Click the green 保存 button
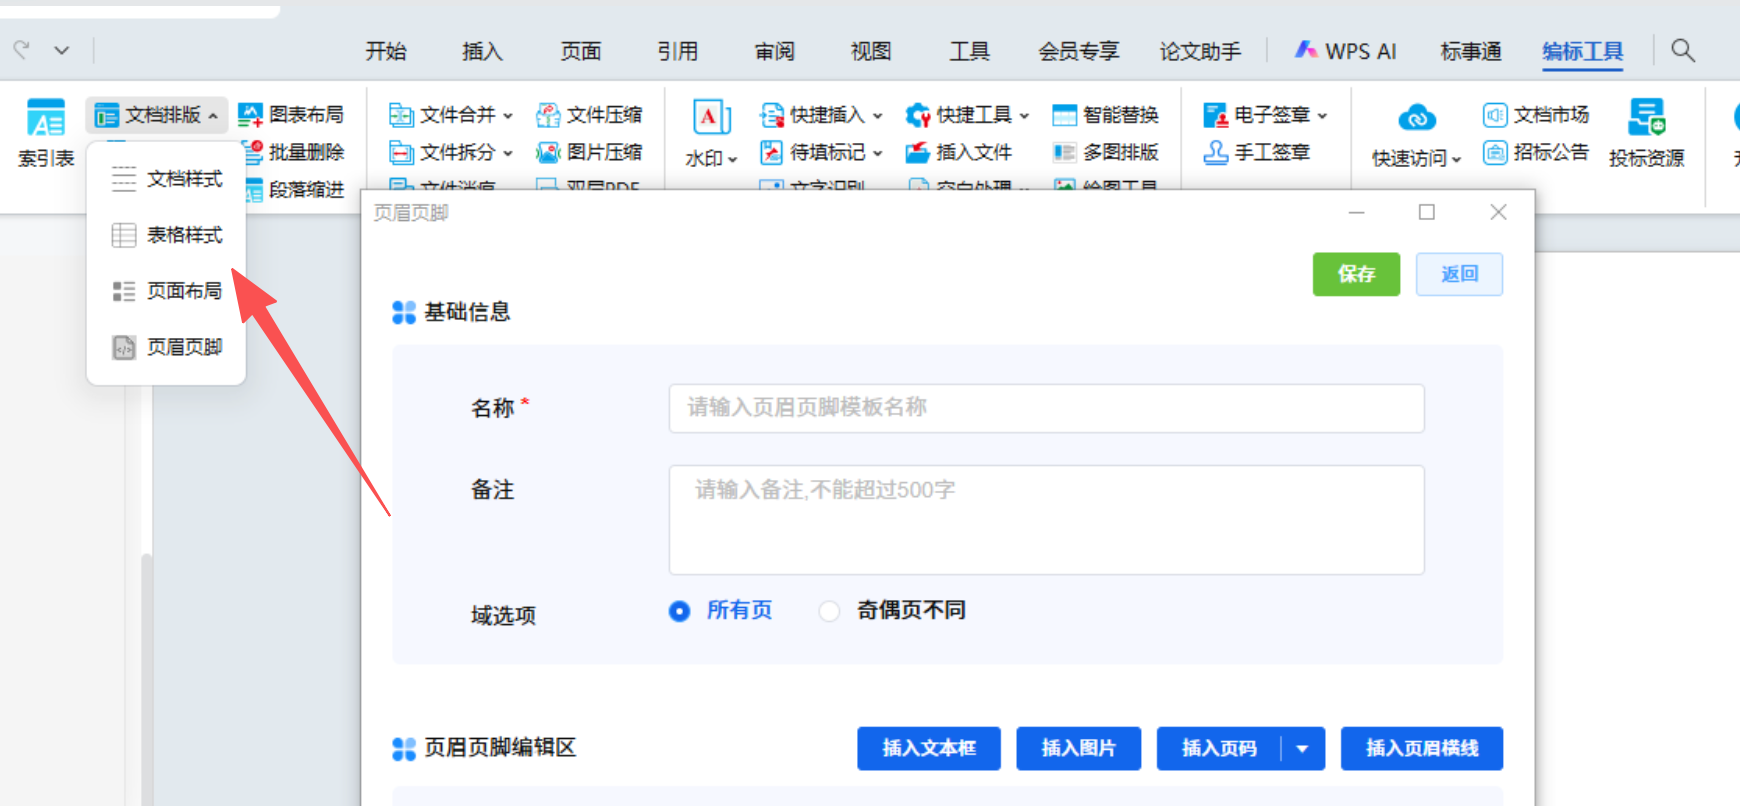1740x806 pixels. (1356, 274)
